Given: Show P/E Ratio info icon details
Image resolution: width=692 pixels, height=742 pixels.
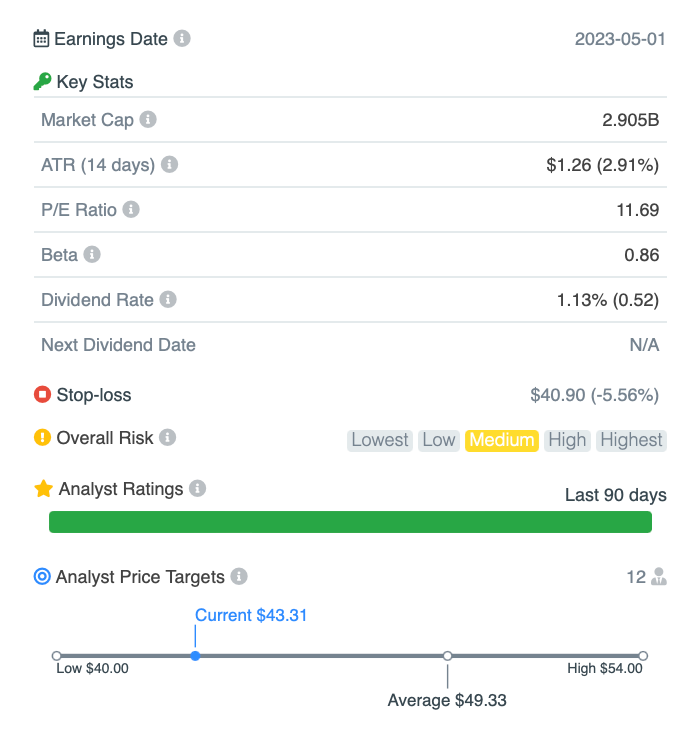Looking at the screenshot, I should click(x=131, y=209).
